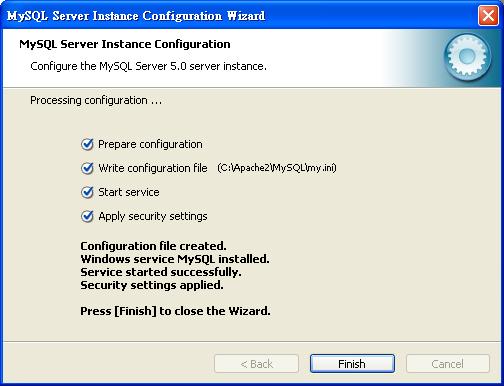Image resolution: width=504 pixels, height=386 pixels.
Task: Click the Configuration file created message
Action: tap(153, 246)
